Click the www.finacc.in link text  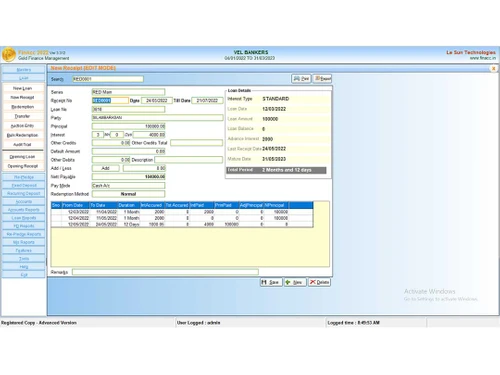pyautogui.click(x=483, y=58)
